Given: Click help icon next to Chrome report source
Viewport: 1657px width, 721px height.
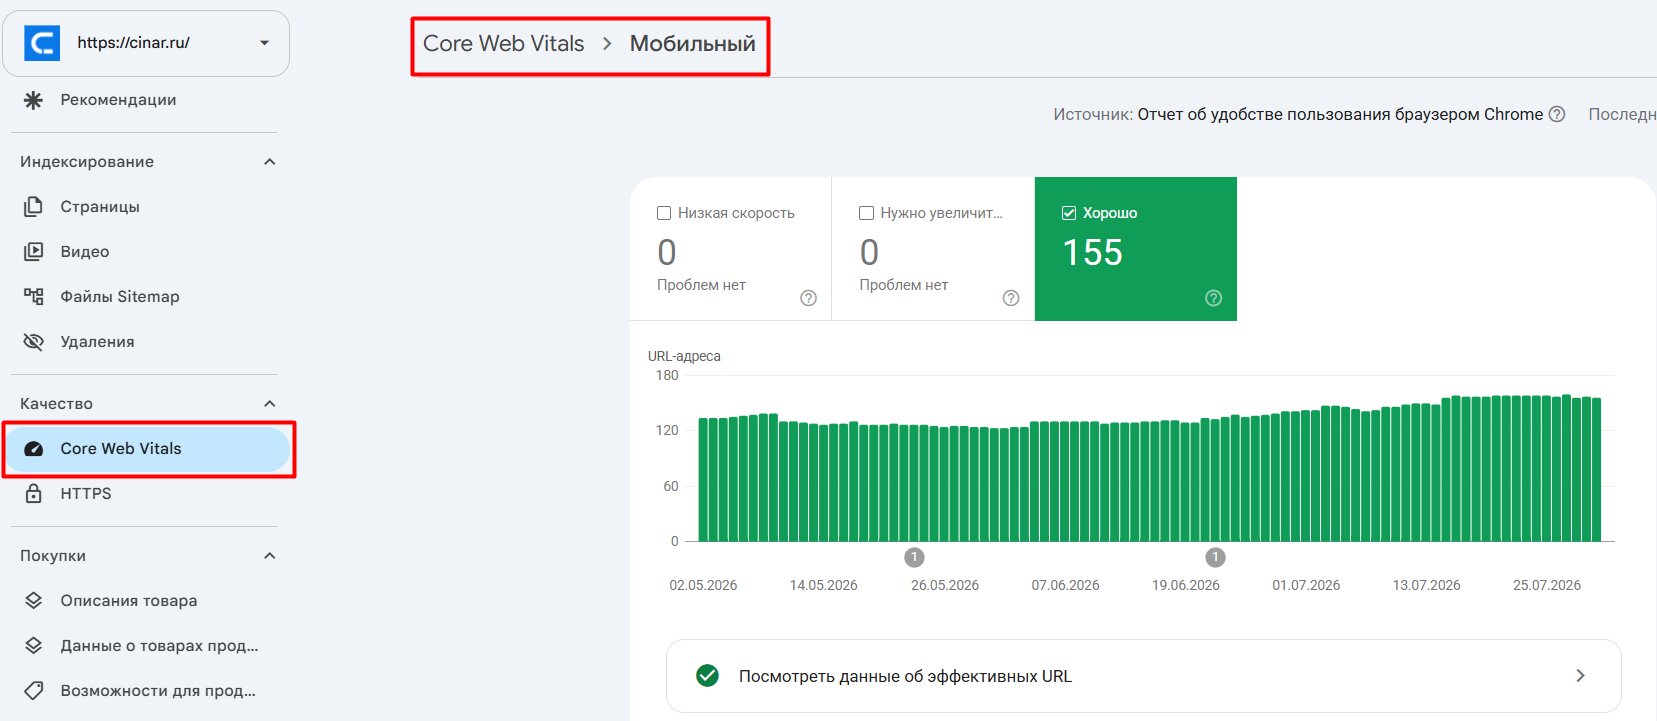Looking at the screenshot, I should click(x=1557, y=114).
